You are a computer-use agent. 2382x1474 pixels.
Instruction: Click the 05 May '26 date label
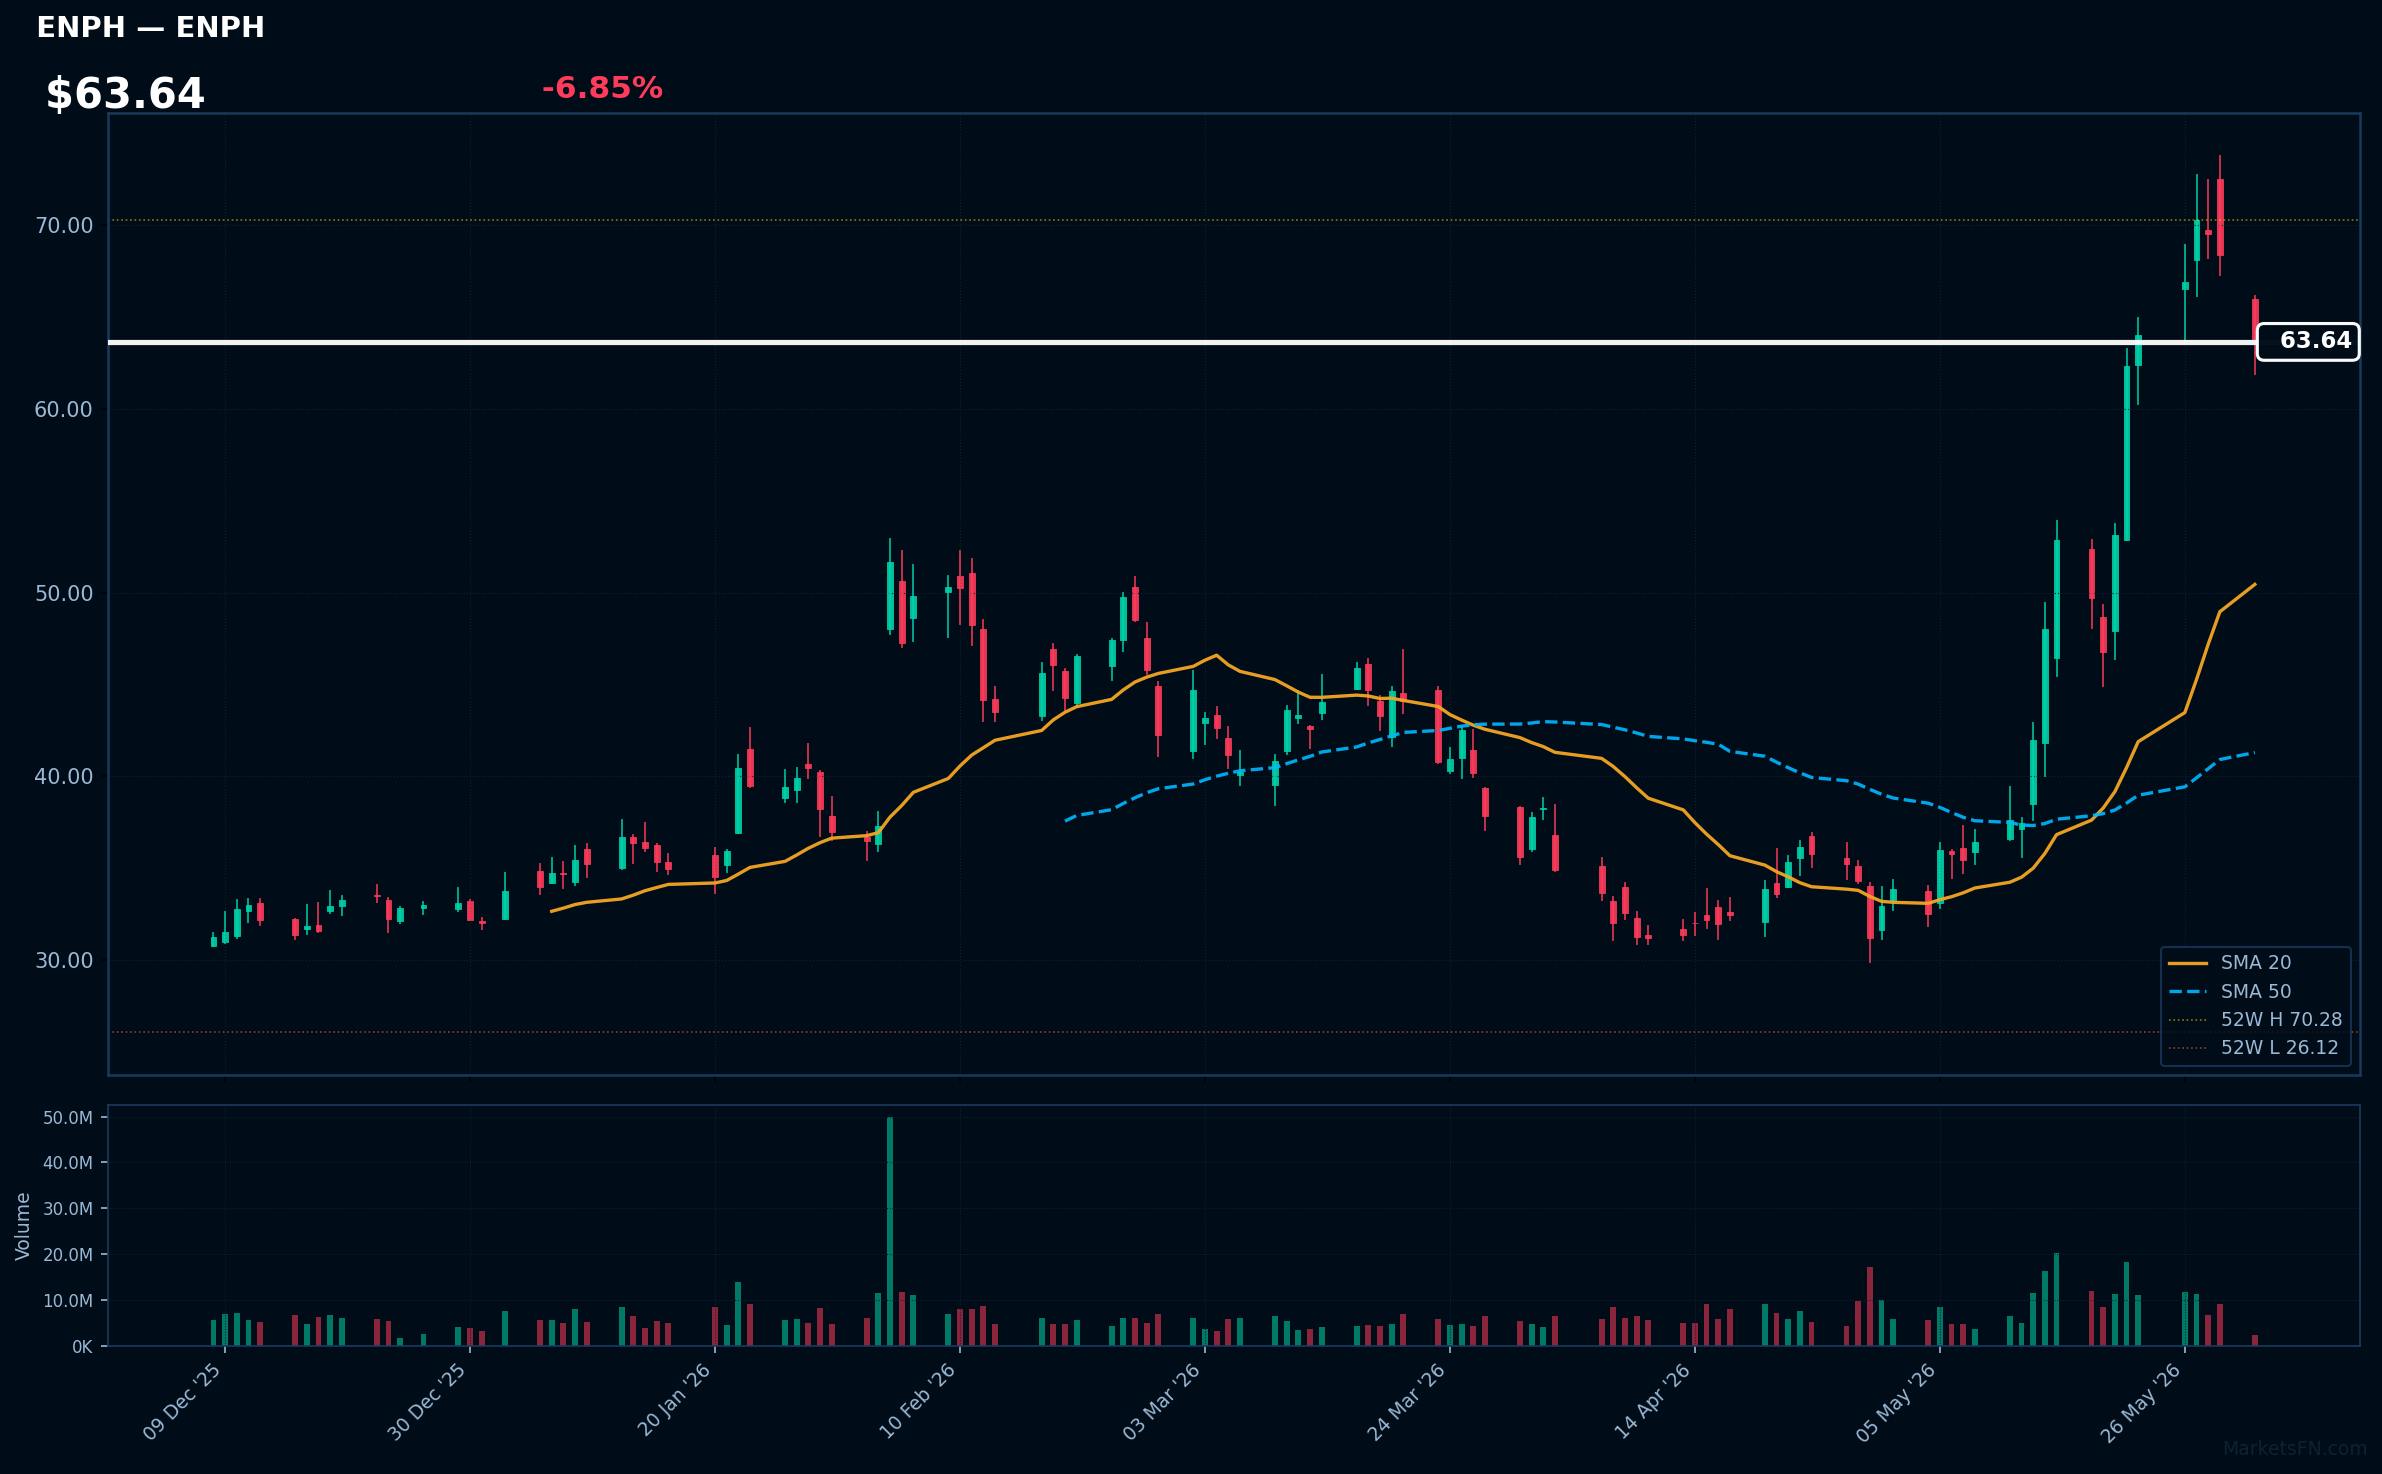1897,1401
